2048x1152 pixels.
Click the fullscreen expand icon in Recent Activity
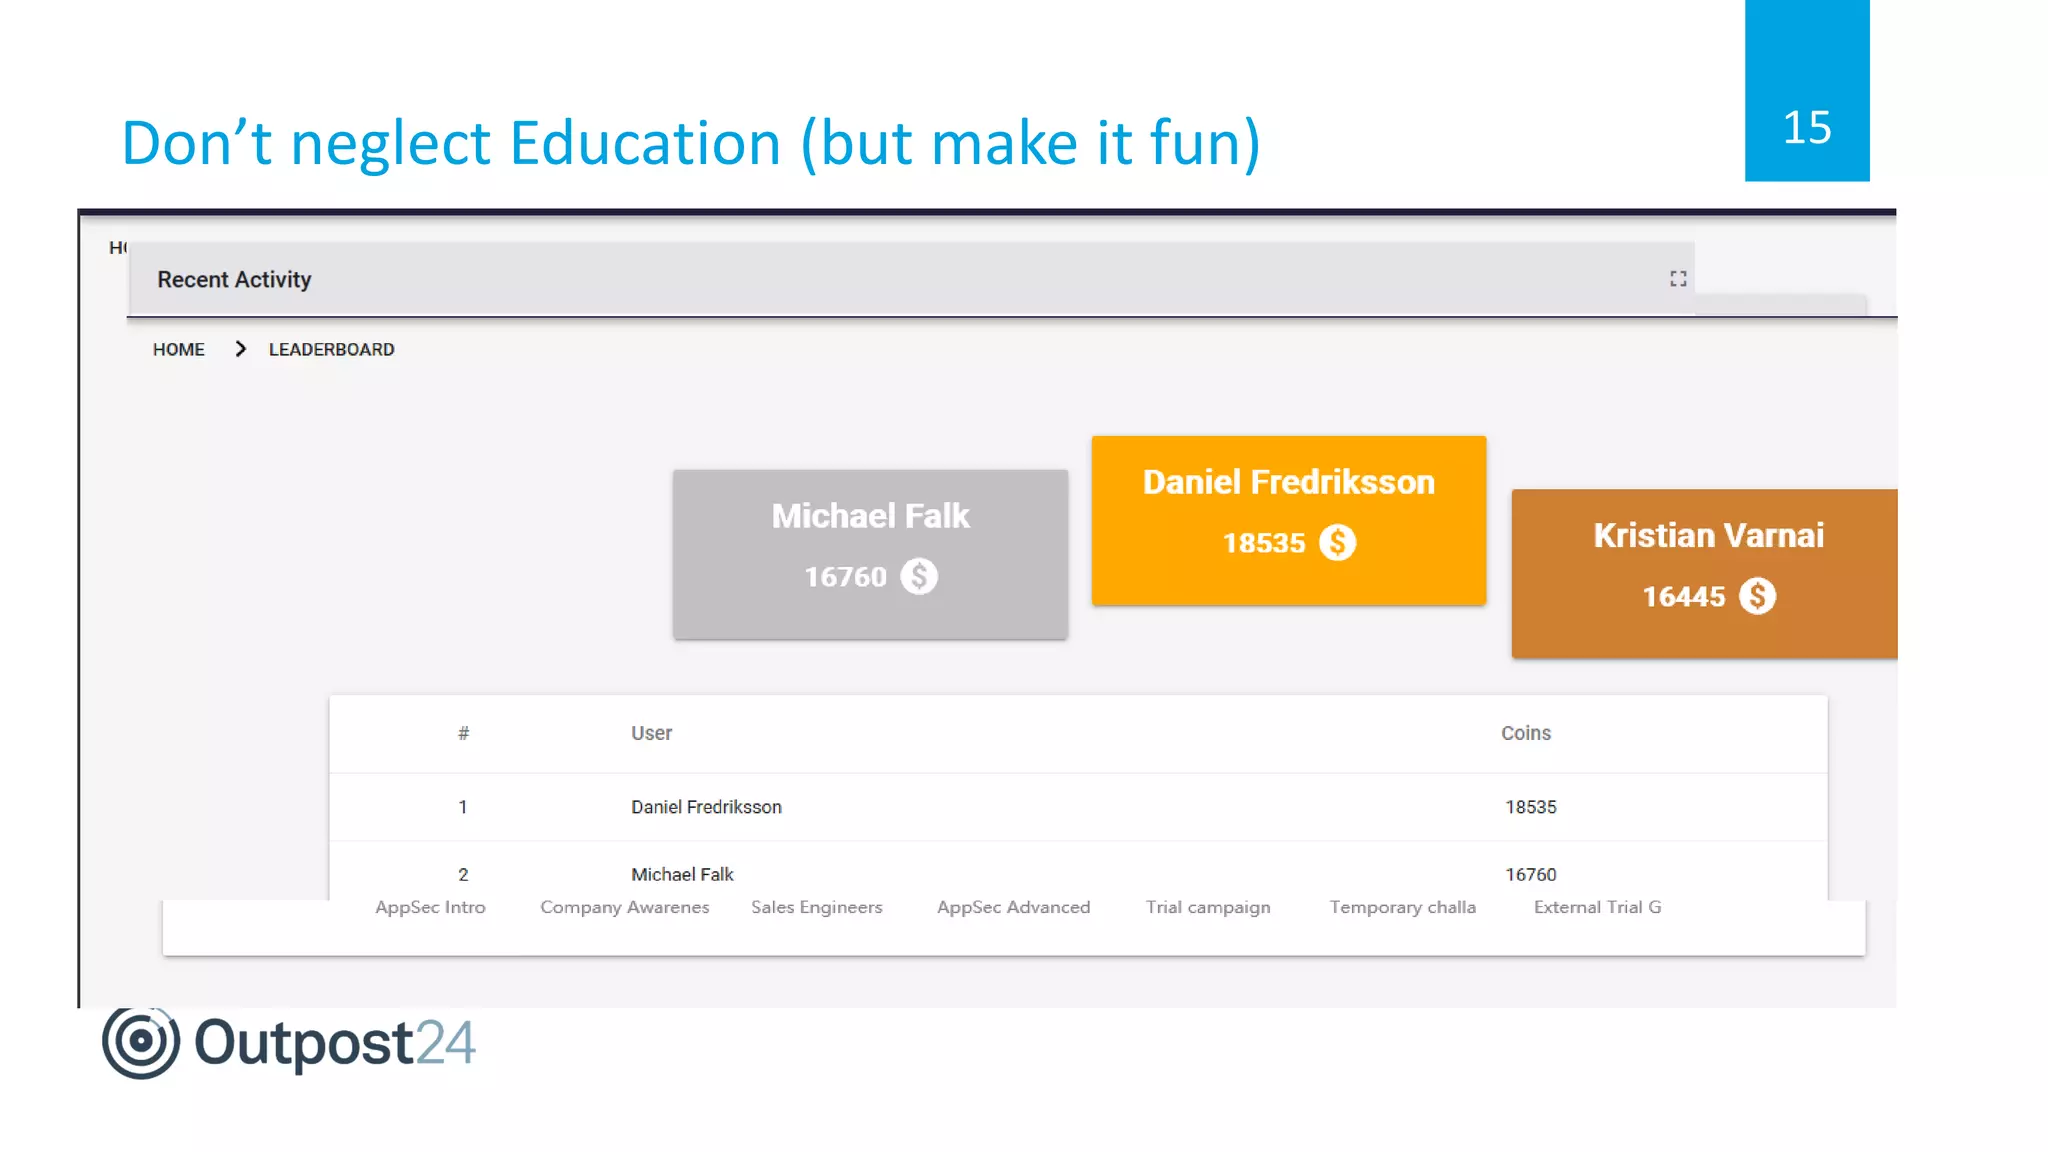pos(1678,279)
